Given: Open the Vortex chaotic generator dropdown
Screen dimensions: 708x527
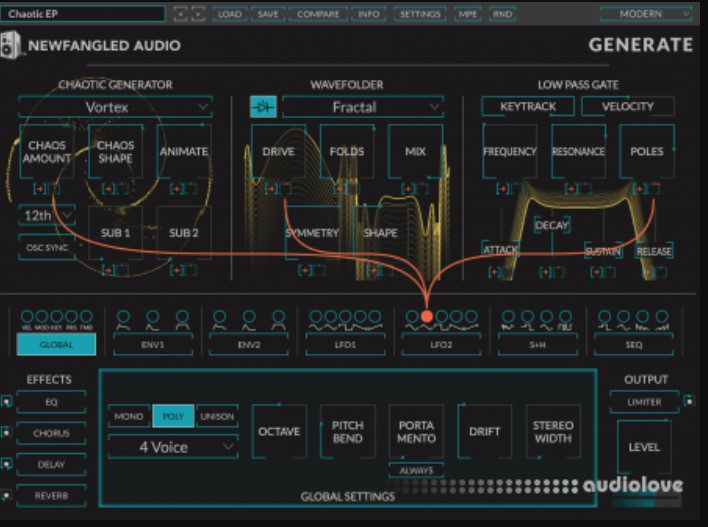Looking at the screenshot, I should [116, 107].
